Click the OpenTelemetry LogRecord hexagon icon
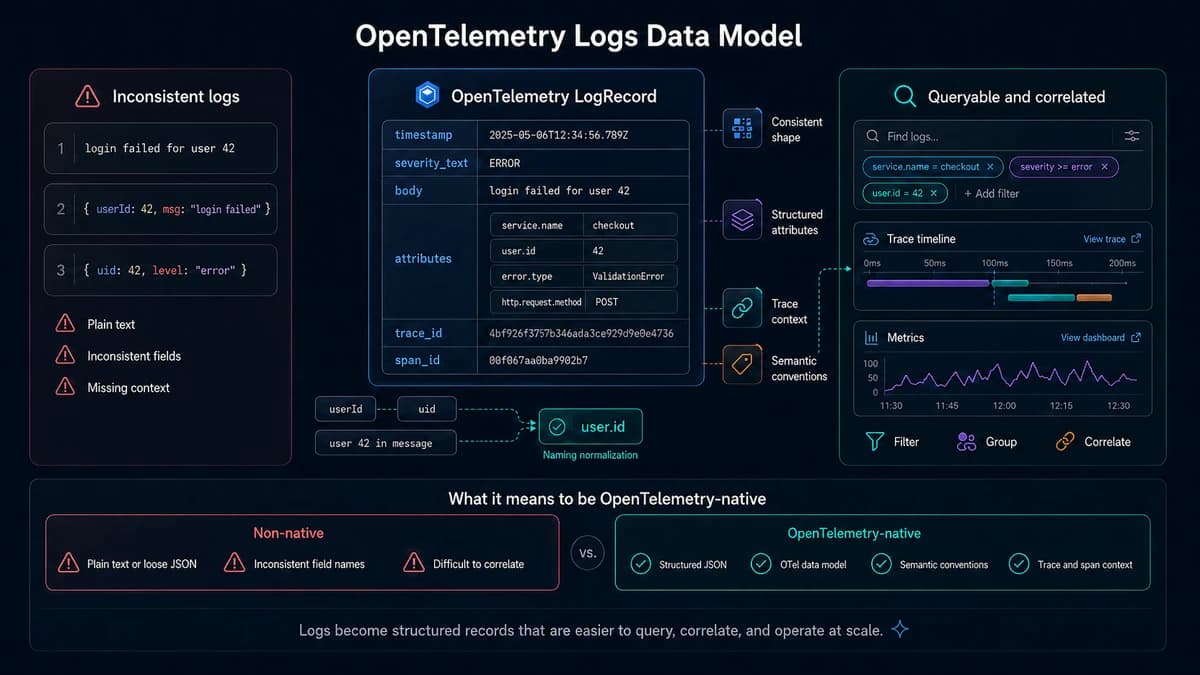The image size is (1200, 675). (x=427, y=96)
